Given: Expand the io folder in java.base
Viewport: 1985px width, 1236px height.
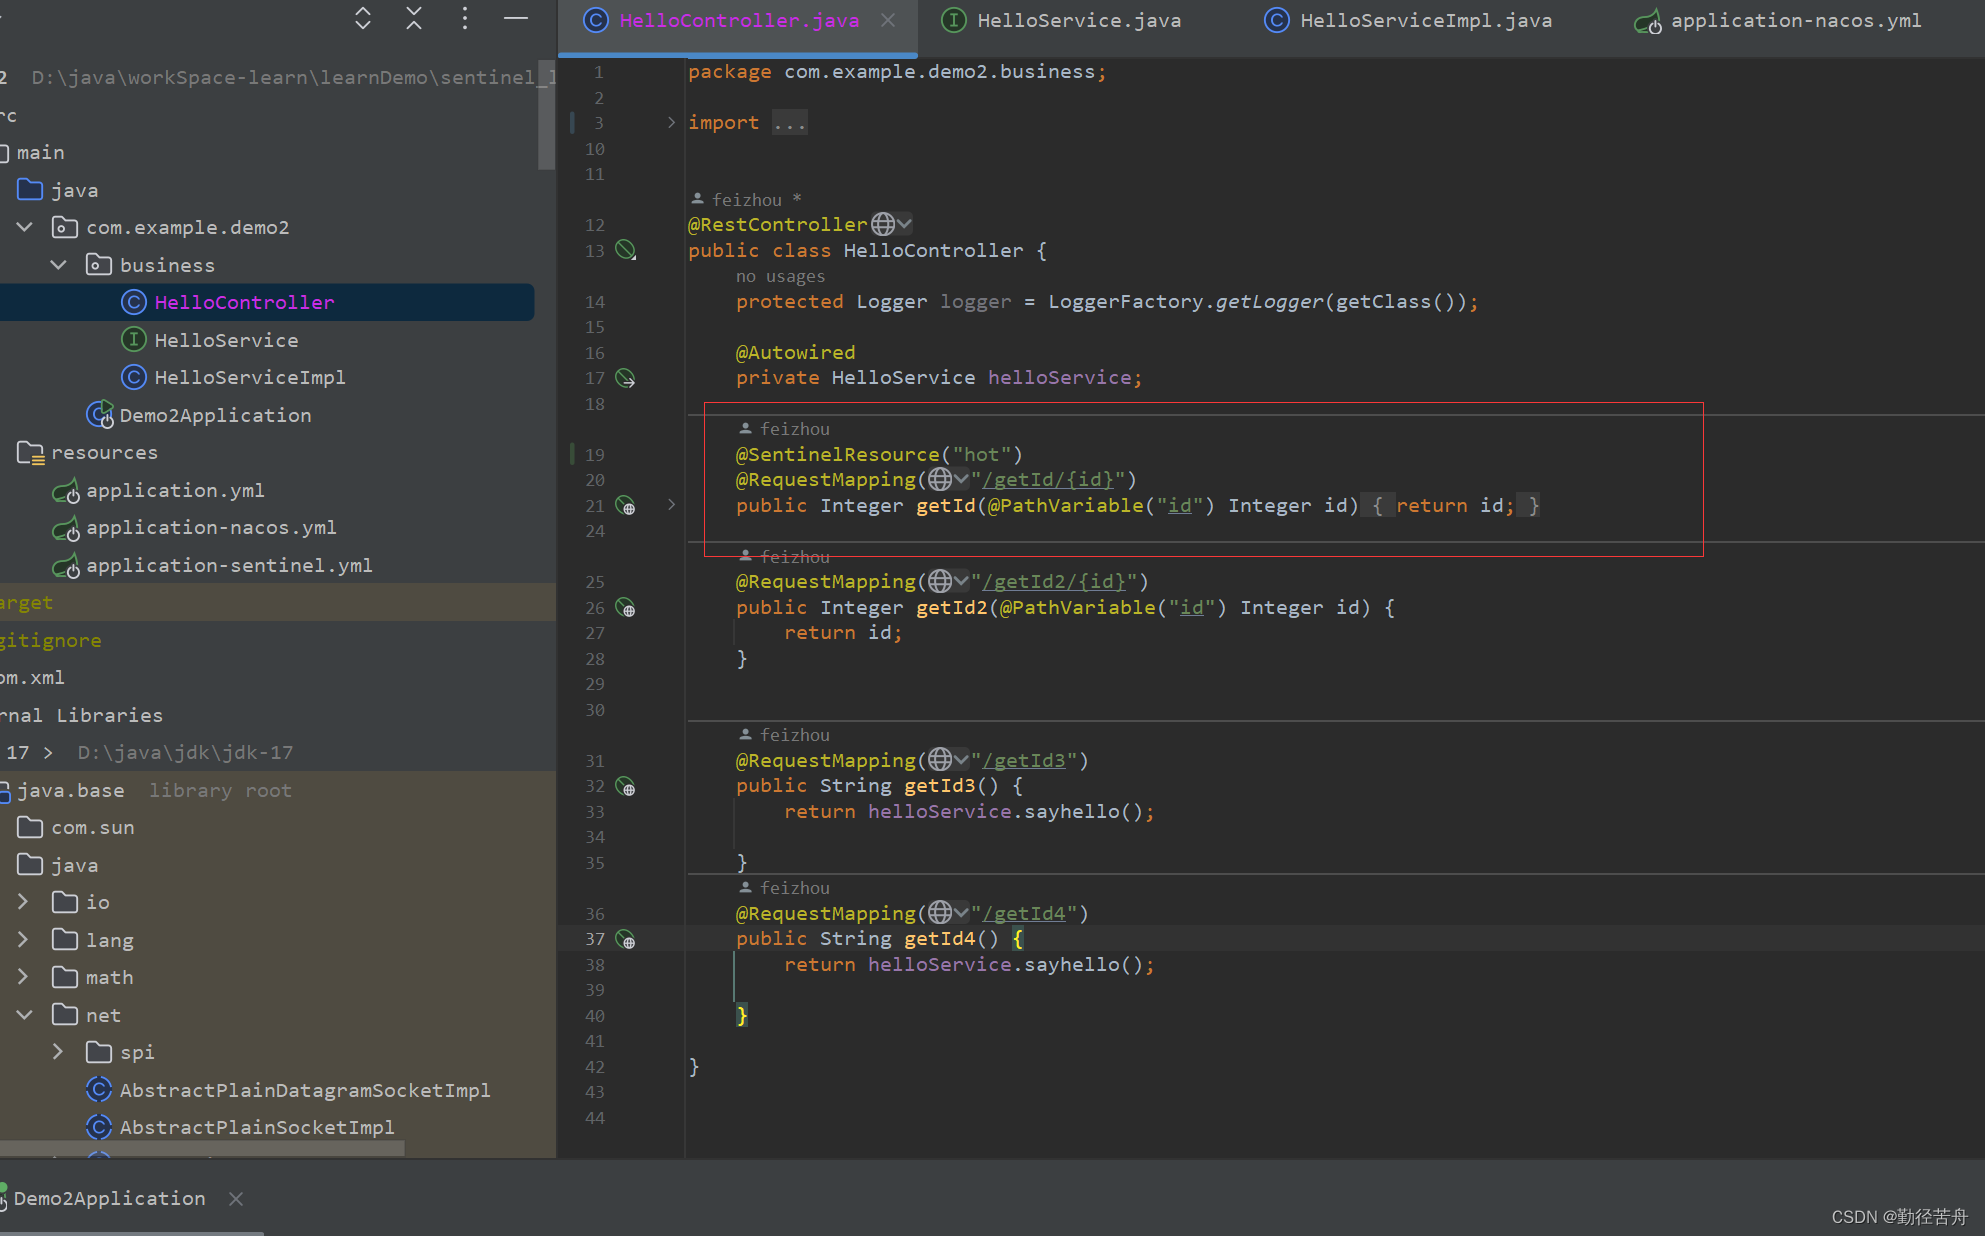Looking at the screenshot, I should pyautogui.click(x=23, y=902).
